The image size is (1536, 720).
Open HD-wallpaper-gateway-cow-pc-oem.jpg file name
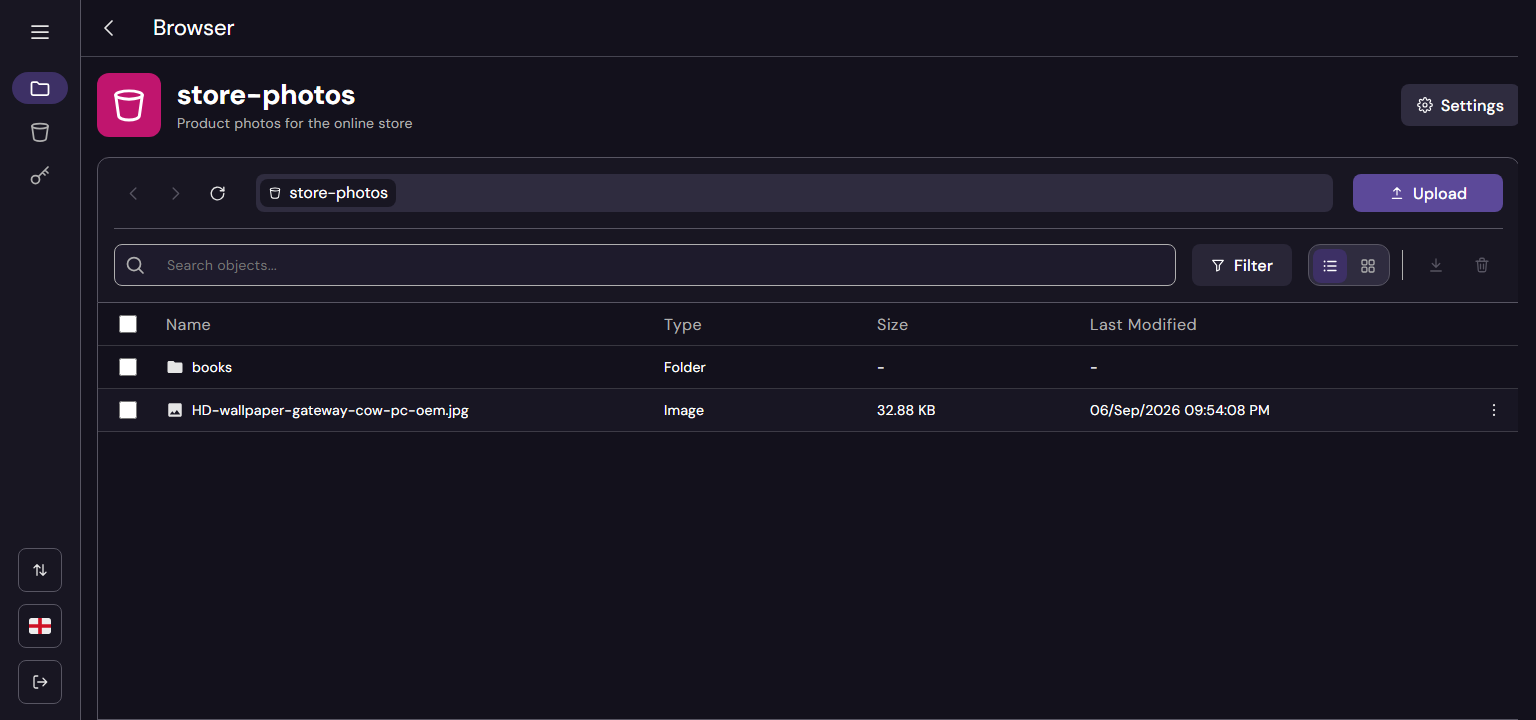pyautogui.click(x=330, y=410)
